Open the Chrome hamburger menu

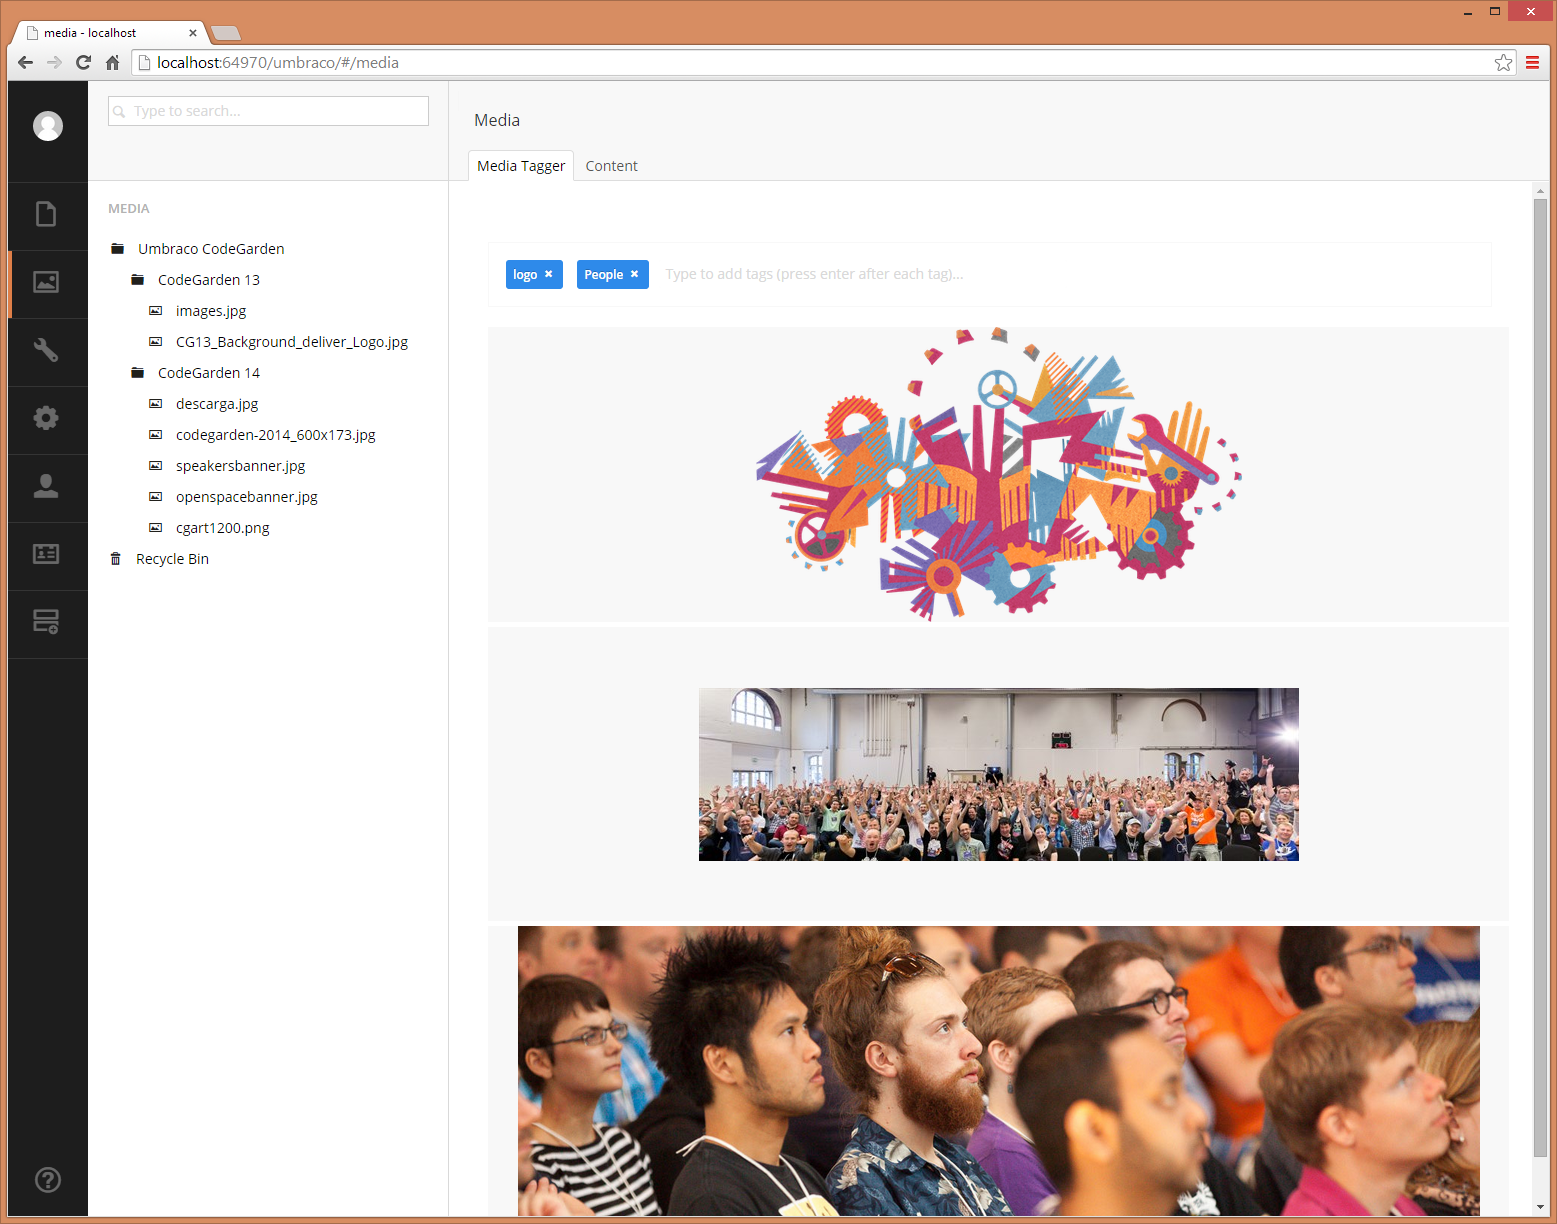pyautogui.click(x=1532, y=62)
